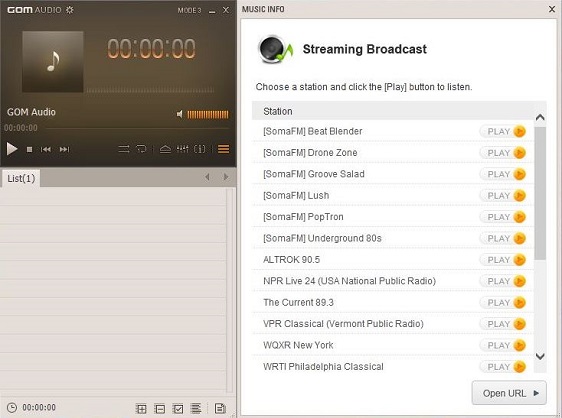Mute audio with the speaker icon
This screenshot has height=418, width=562.
180,114
